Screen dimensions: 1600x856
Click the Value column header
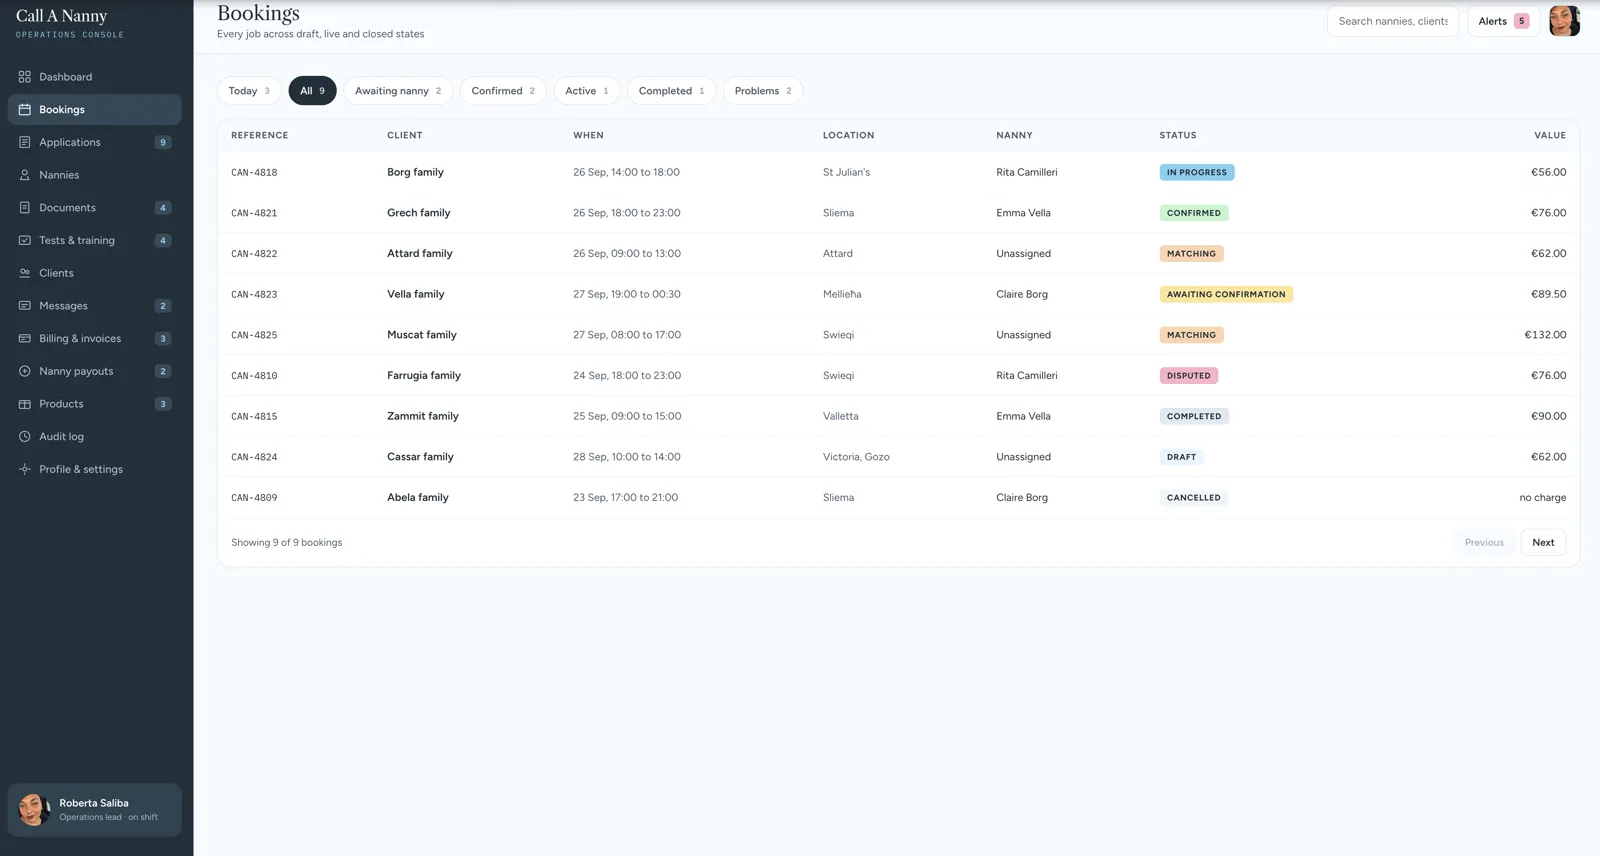pos(1550,135)
